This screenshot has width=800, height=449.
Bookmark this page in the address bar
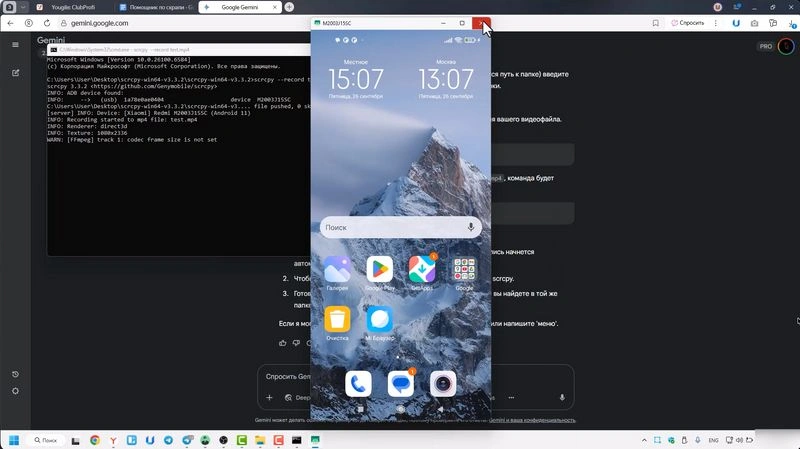(656, 23)
